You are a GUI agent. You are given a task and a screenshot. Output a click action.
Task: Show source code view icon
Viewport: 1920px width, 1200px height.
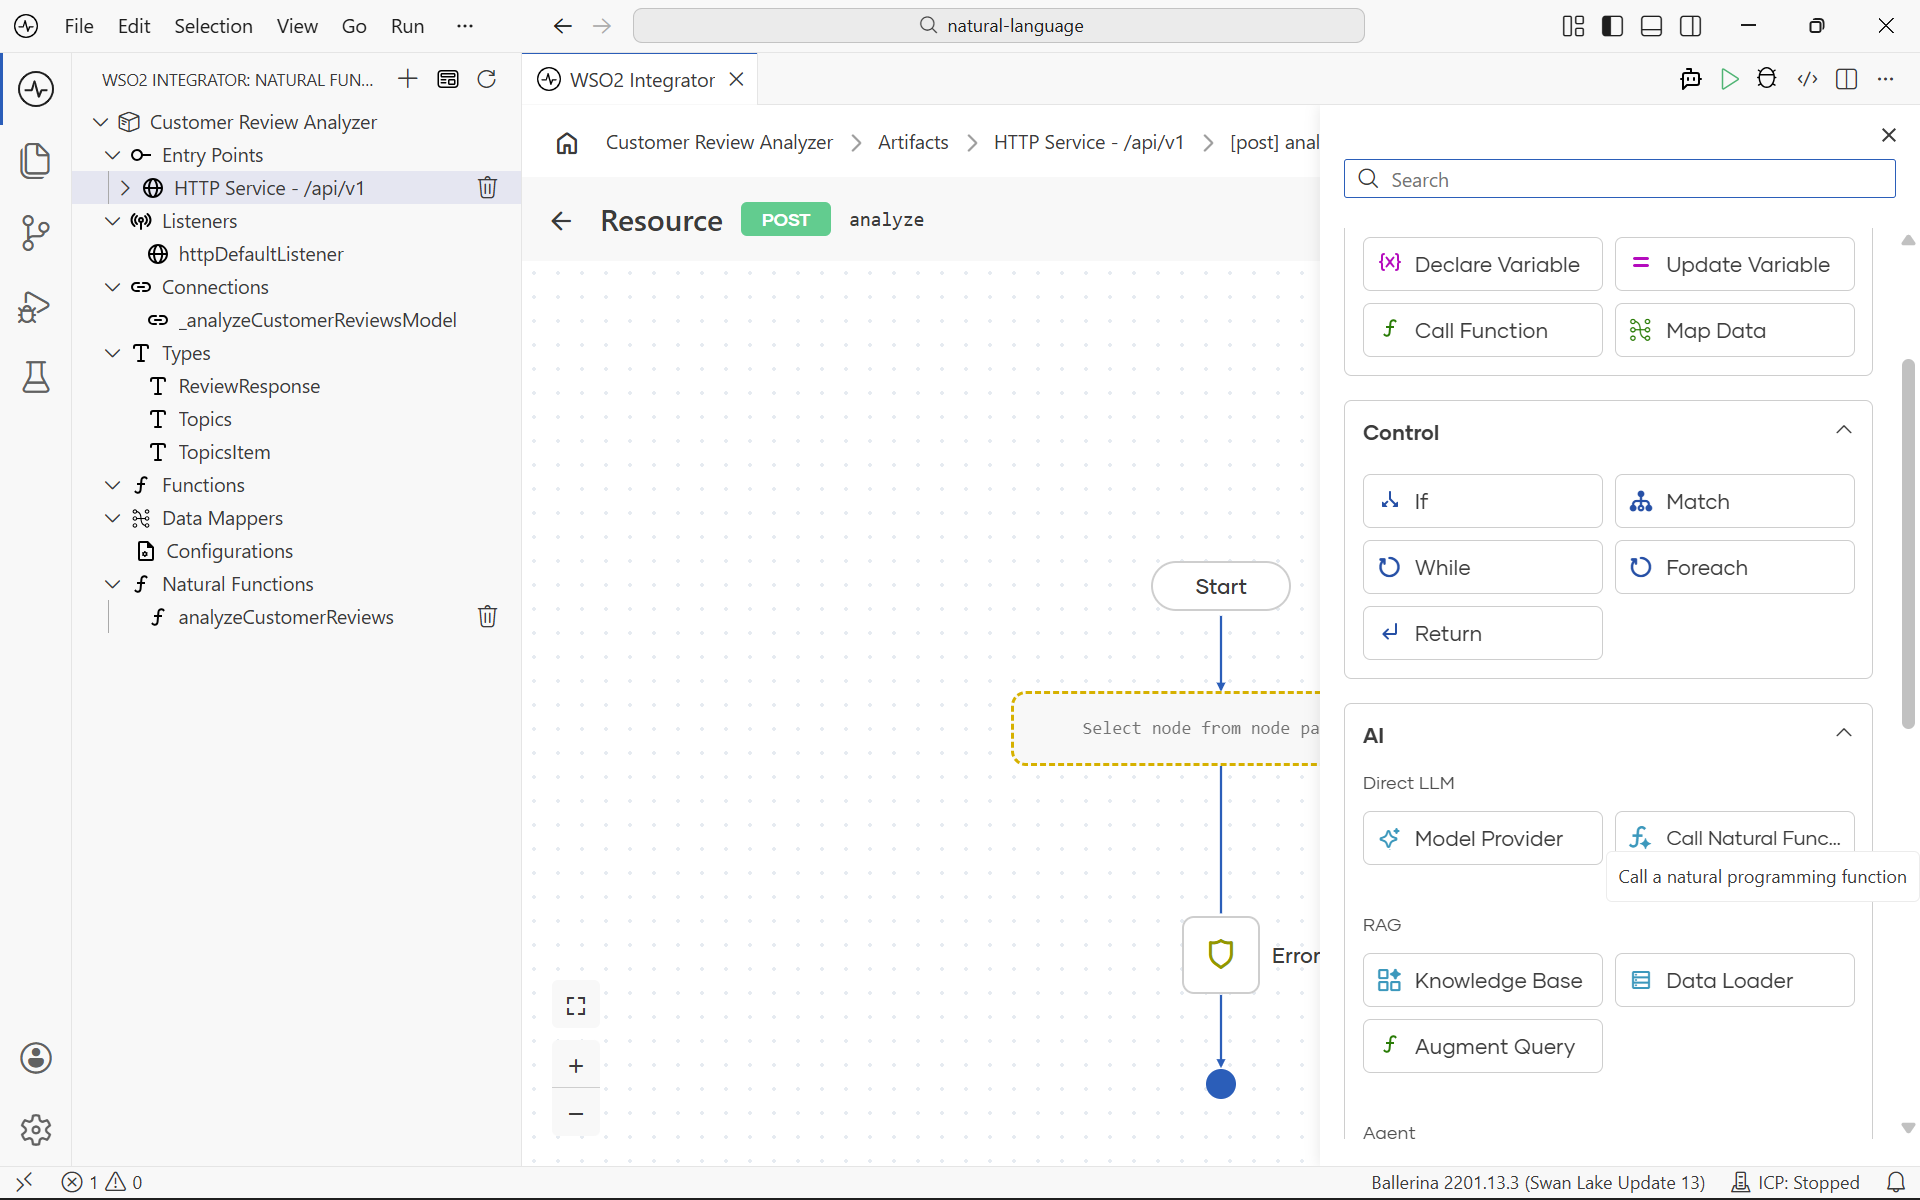tap(1807, 79)
